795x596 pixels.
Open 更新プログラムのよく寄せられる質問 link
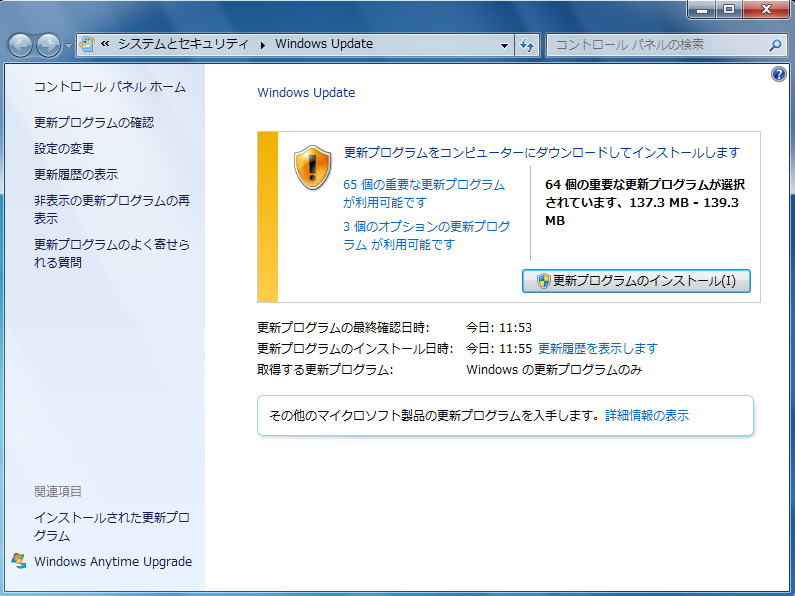(x=112, y=253)
